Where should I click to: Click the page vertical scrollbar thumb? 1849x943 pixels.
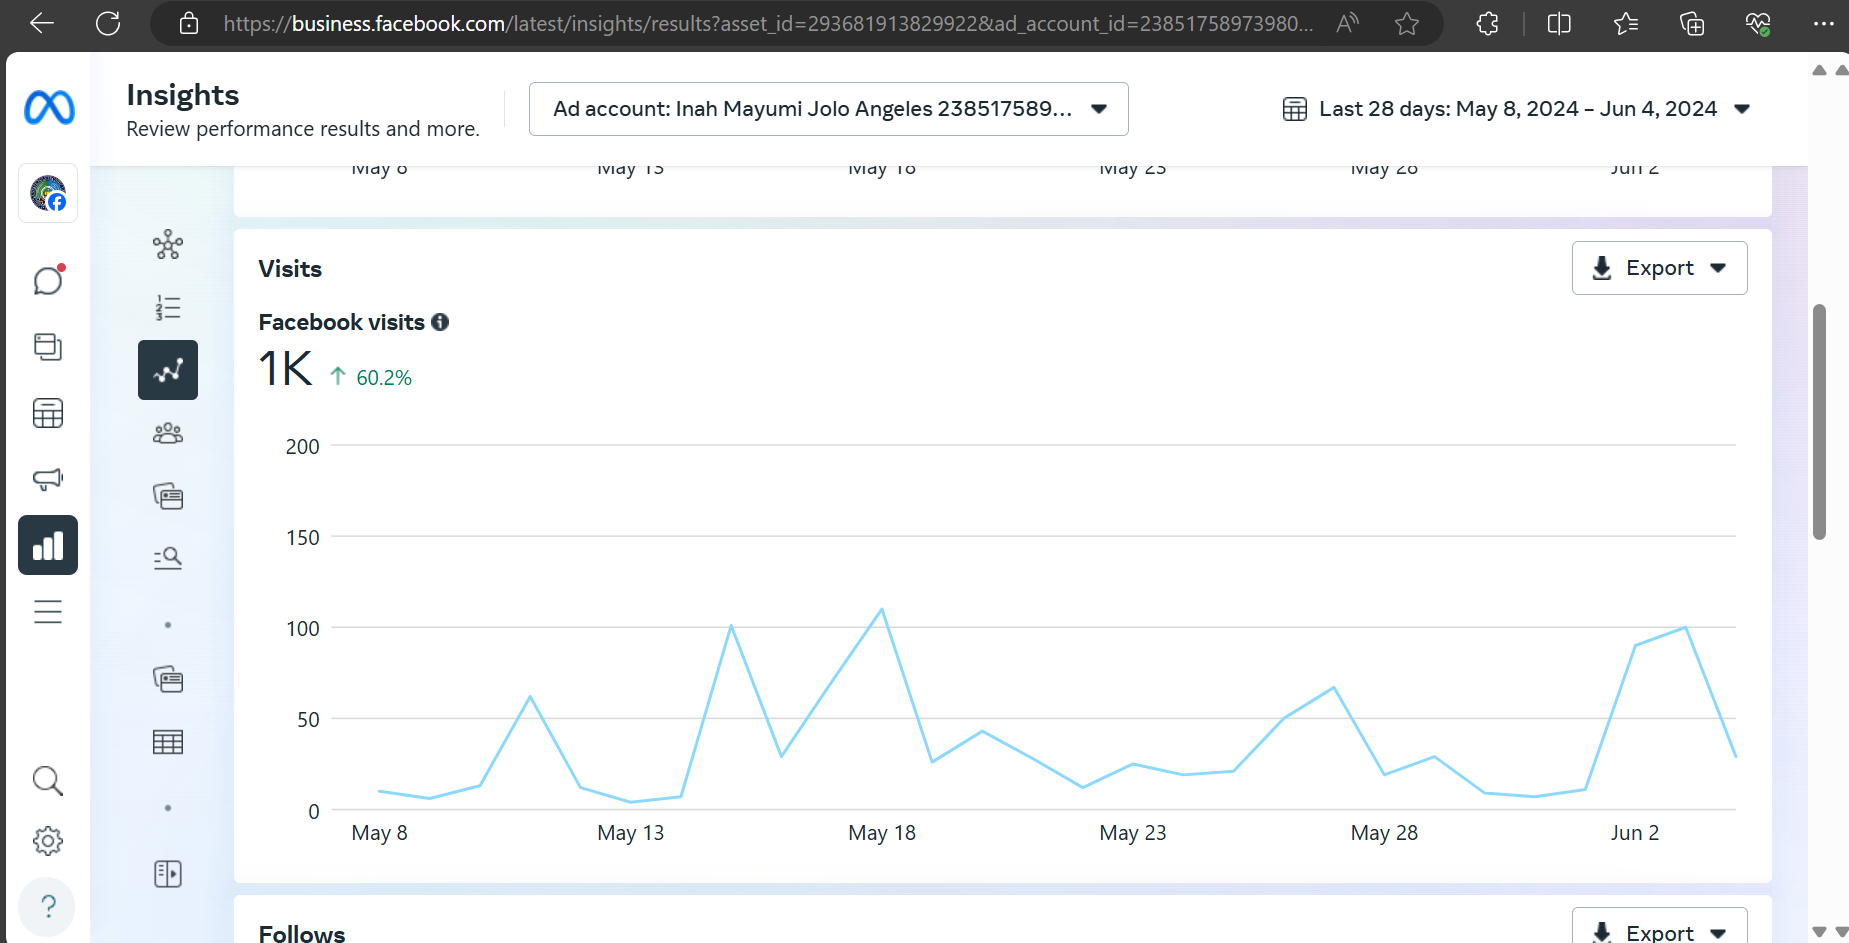[x=1819, y=422]
